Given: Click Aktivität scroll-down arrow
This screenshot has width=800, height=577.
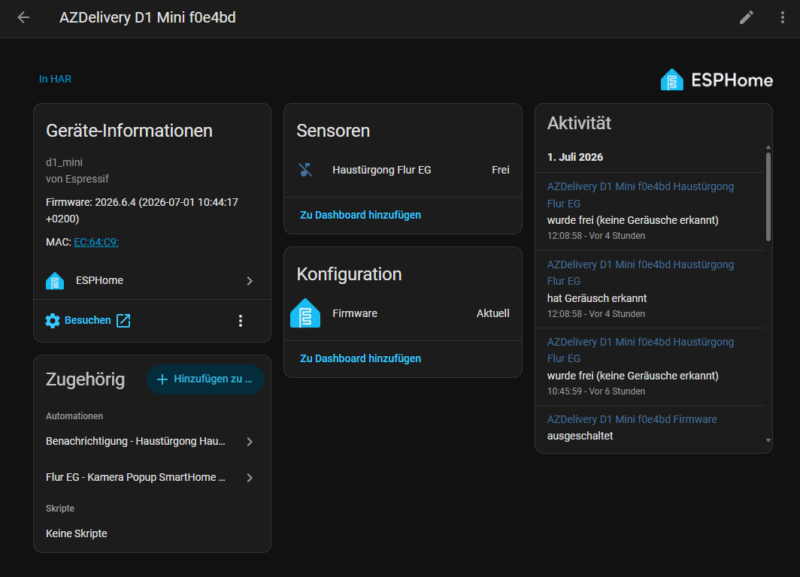Looking at the screenshot, I should coord(768,440).
